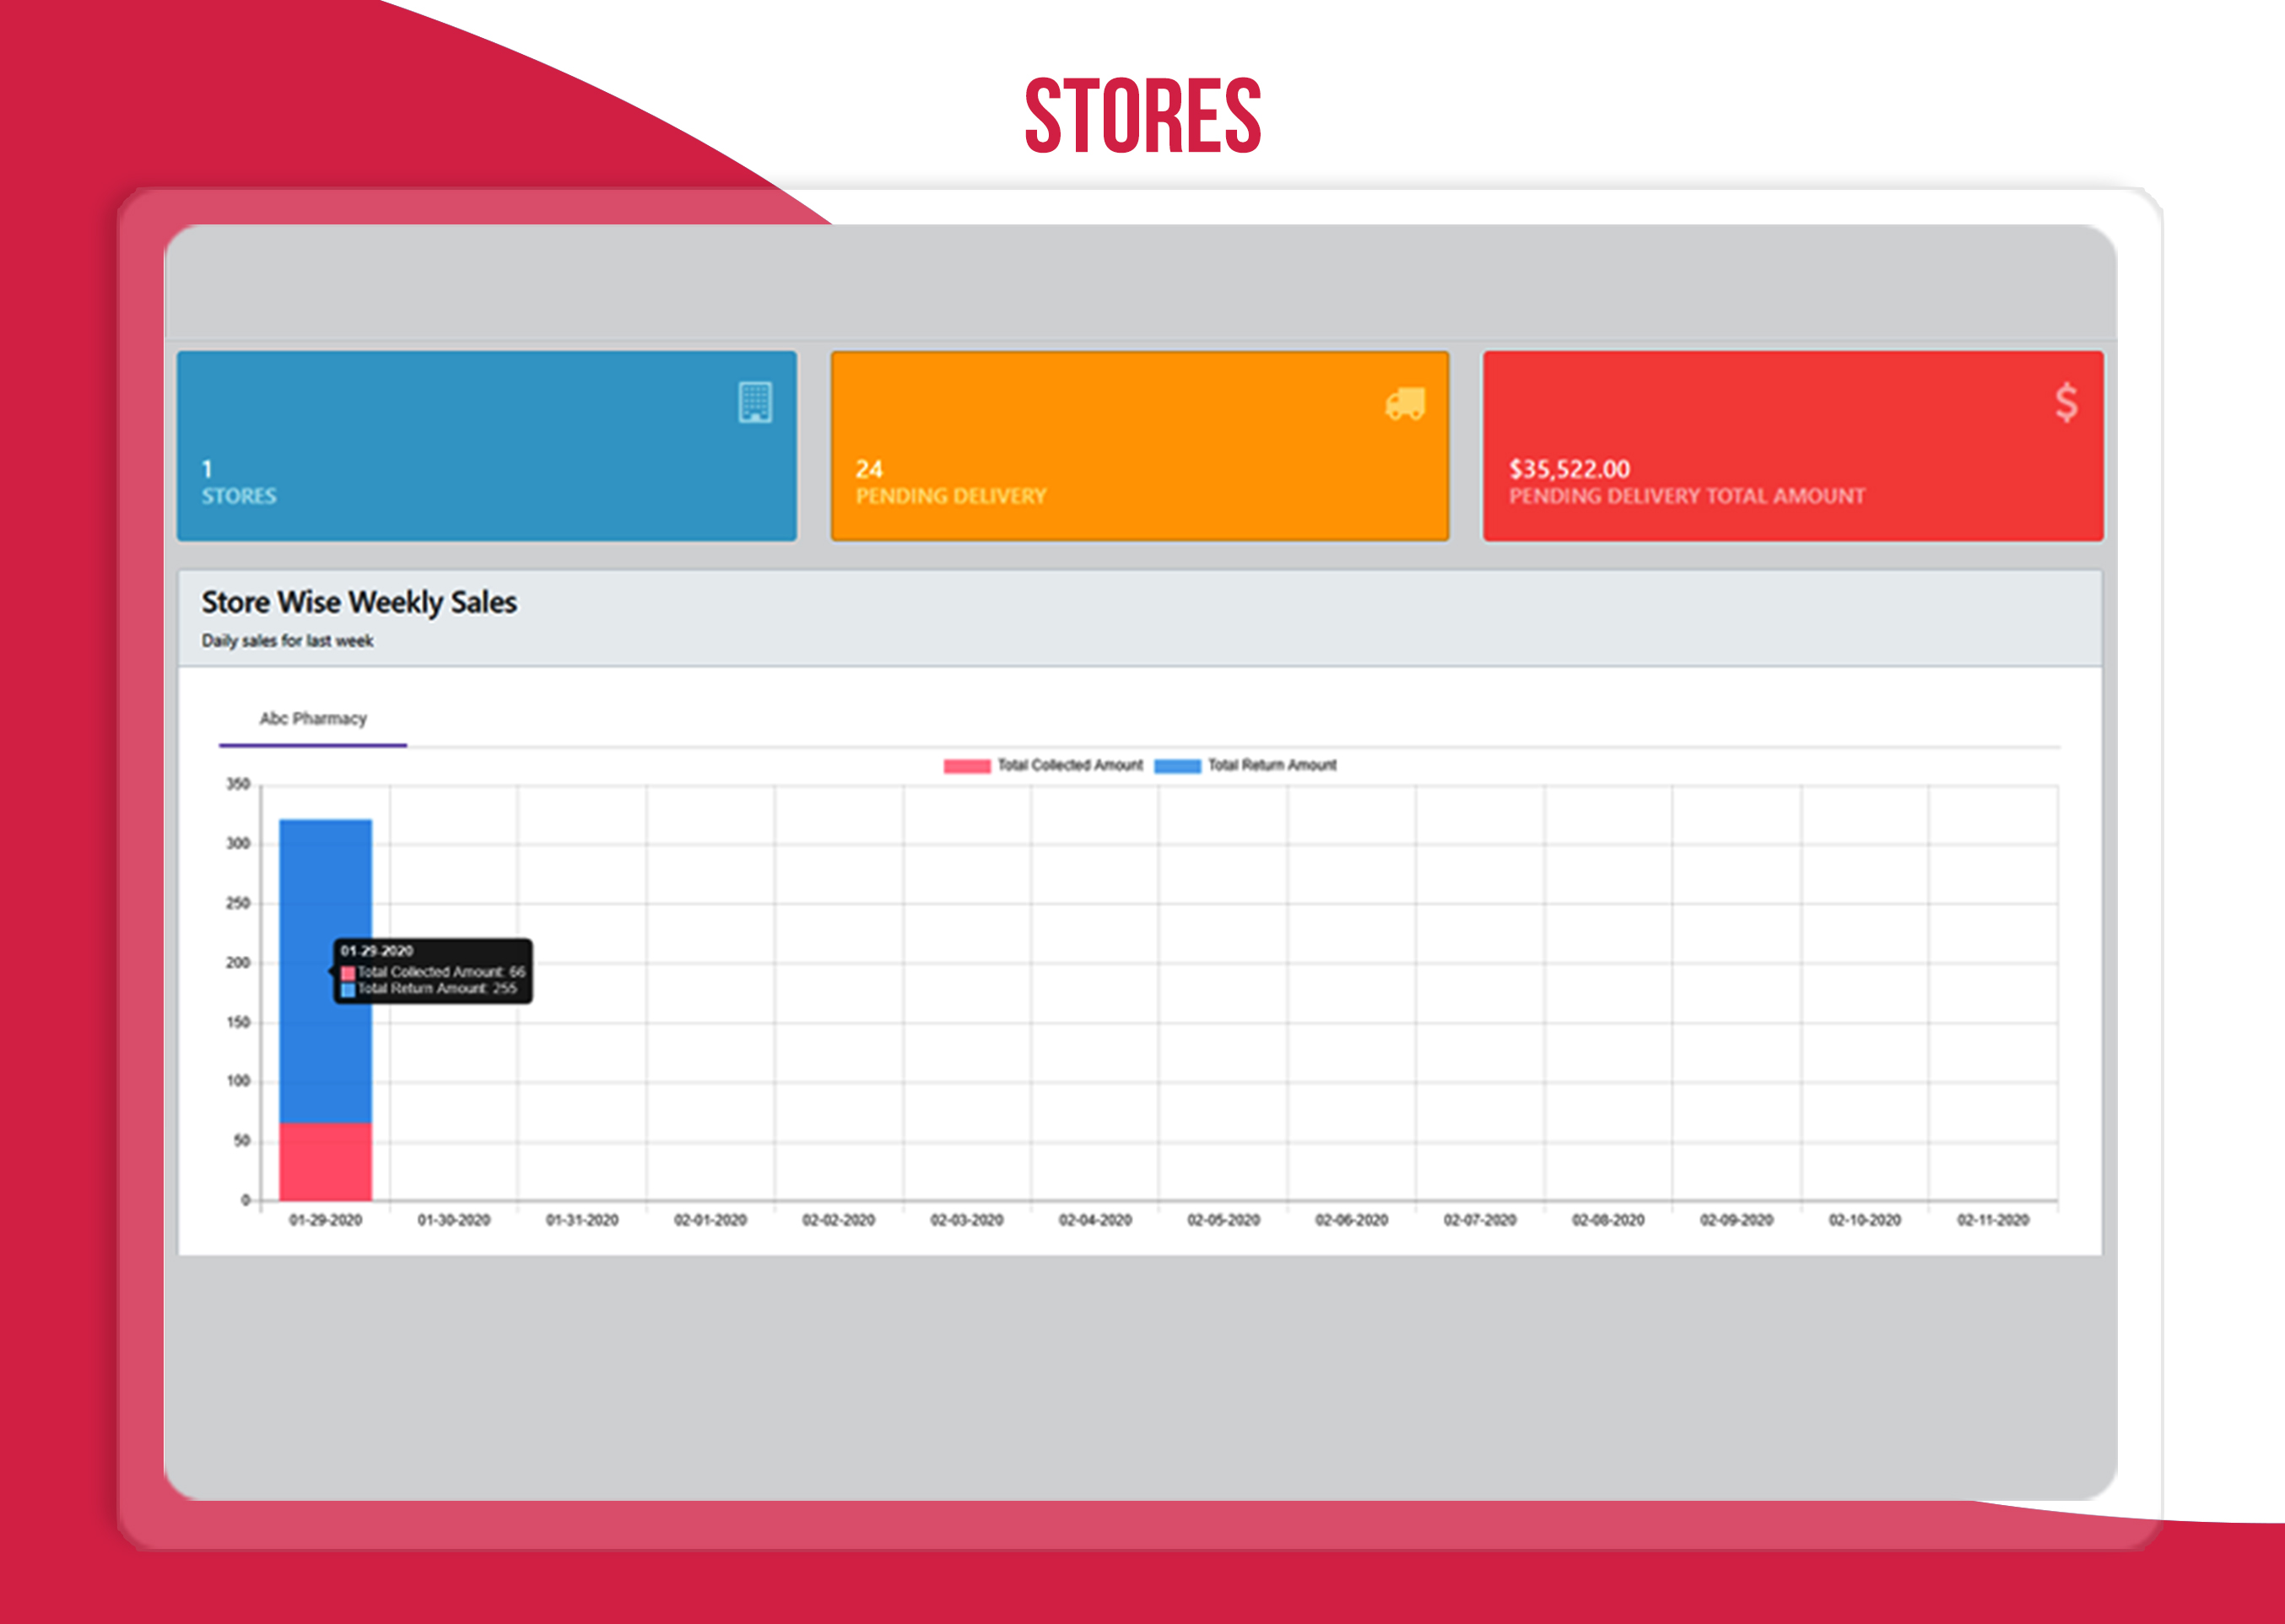
Task: Open the orange Pending Delivery card
Action: click(x=1139, y=446)
